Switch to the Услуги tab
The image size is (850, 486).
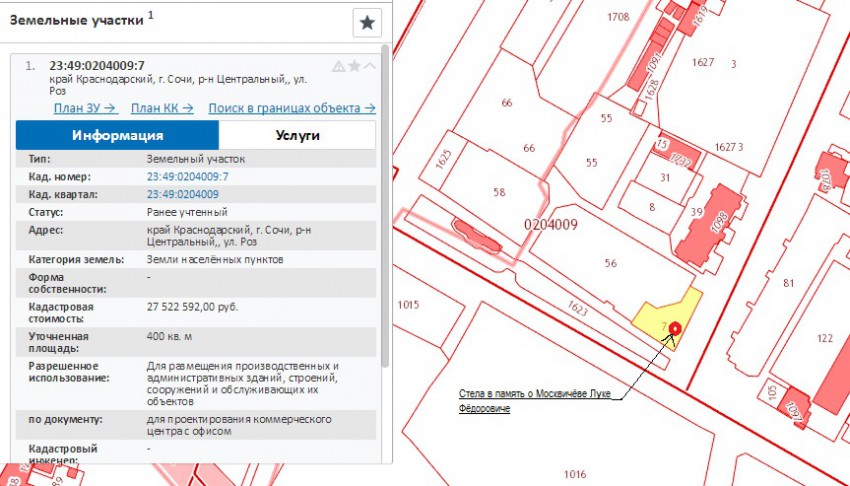pos(297,135)
